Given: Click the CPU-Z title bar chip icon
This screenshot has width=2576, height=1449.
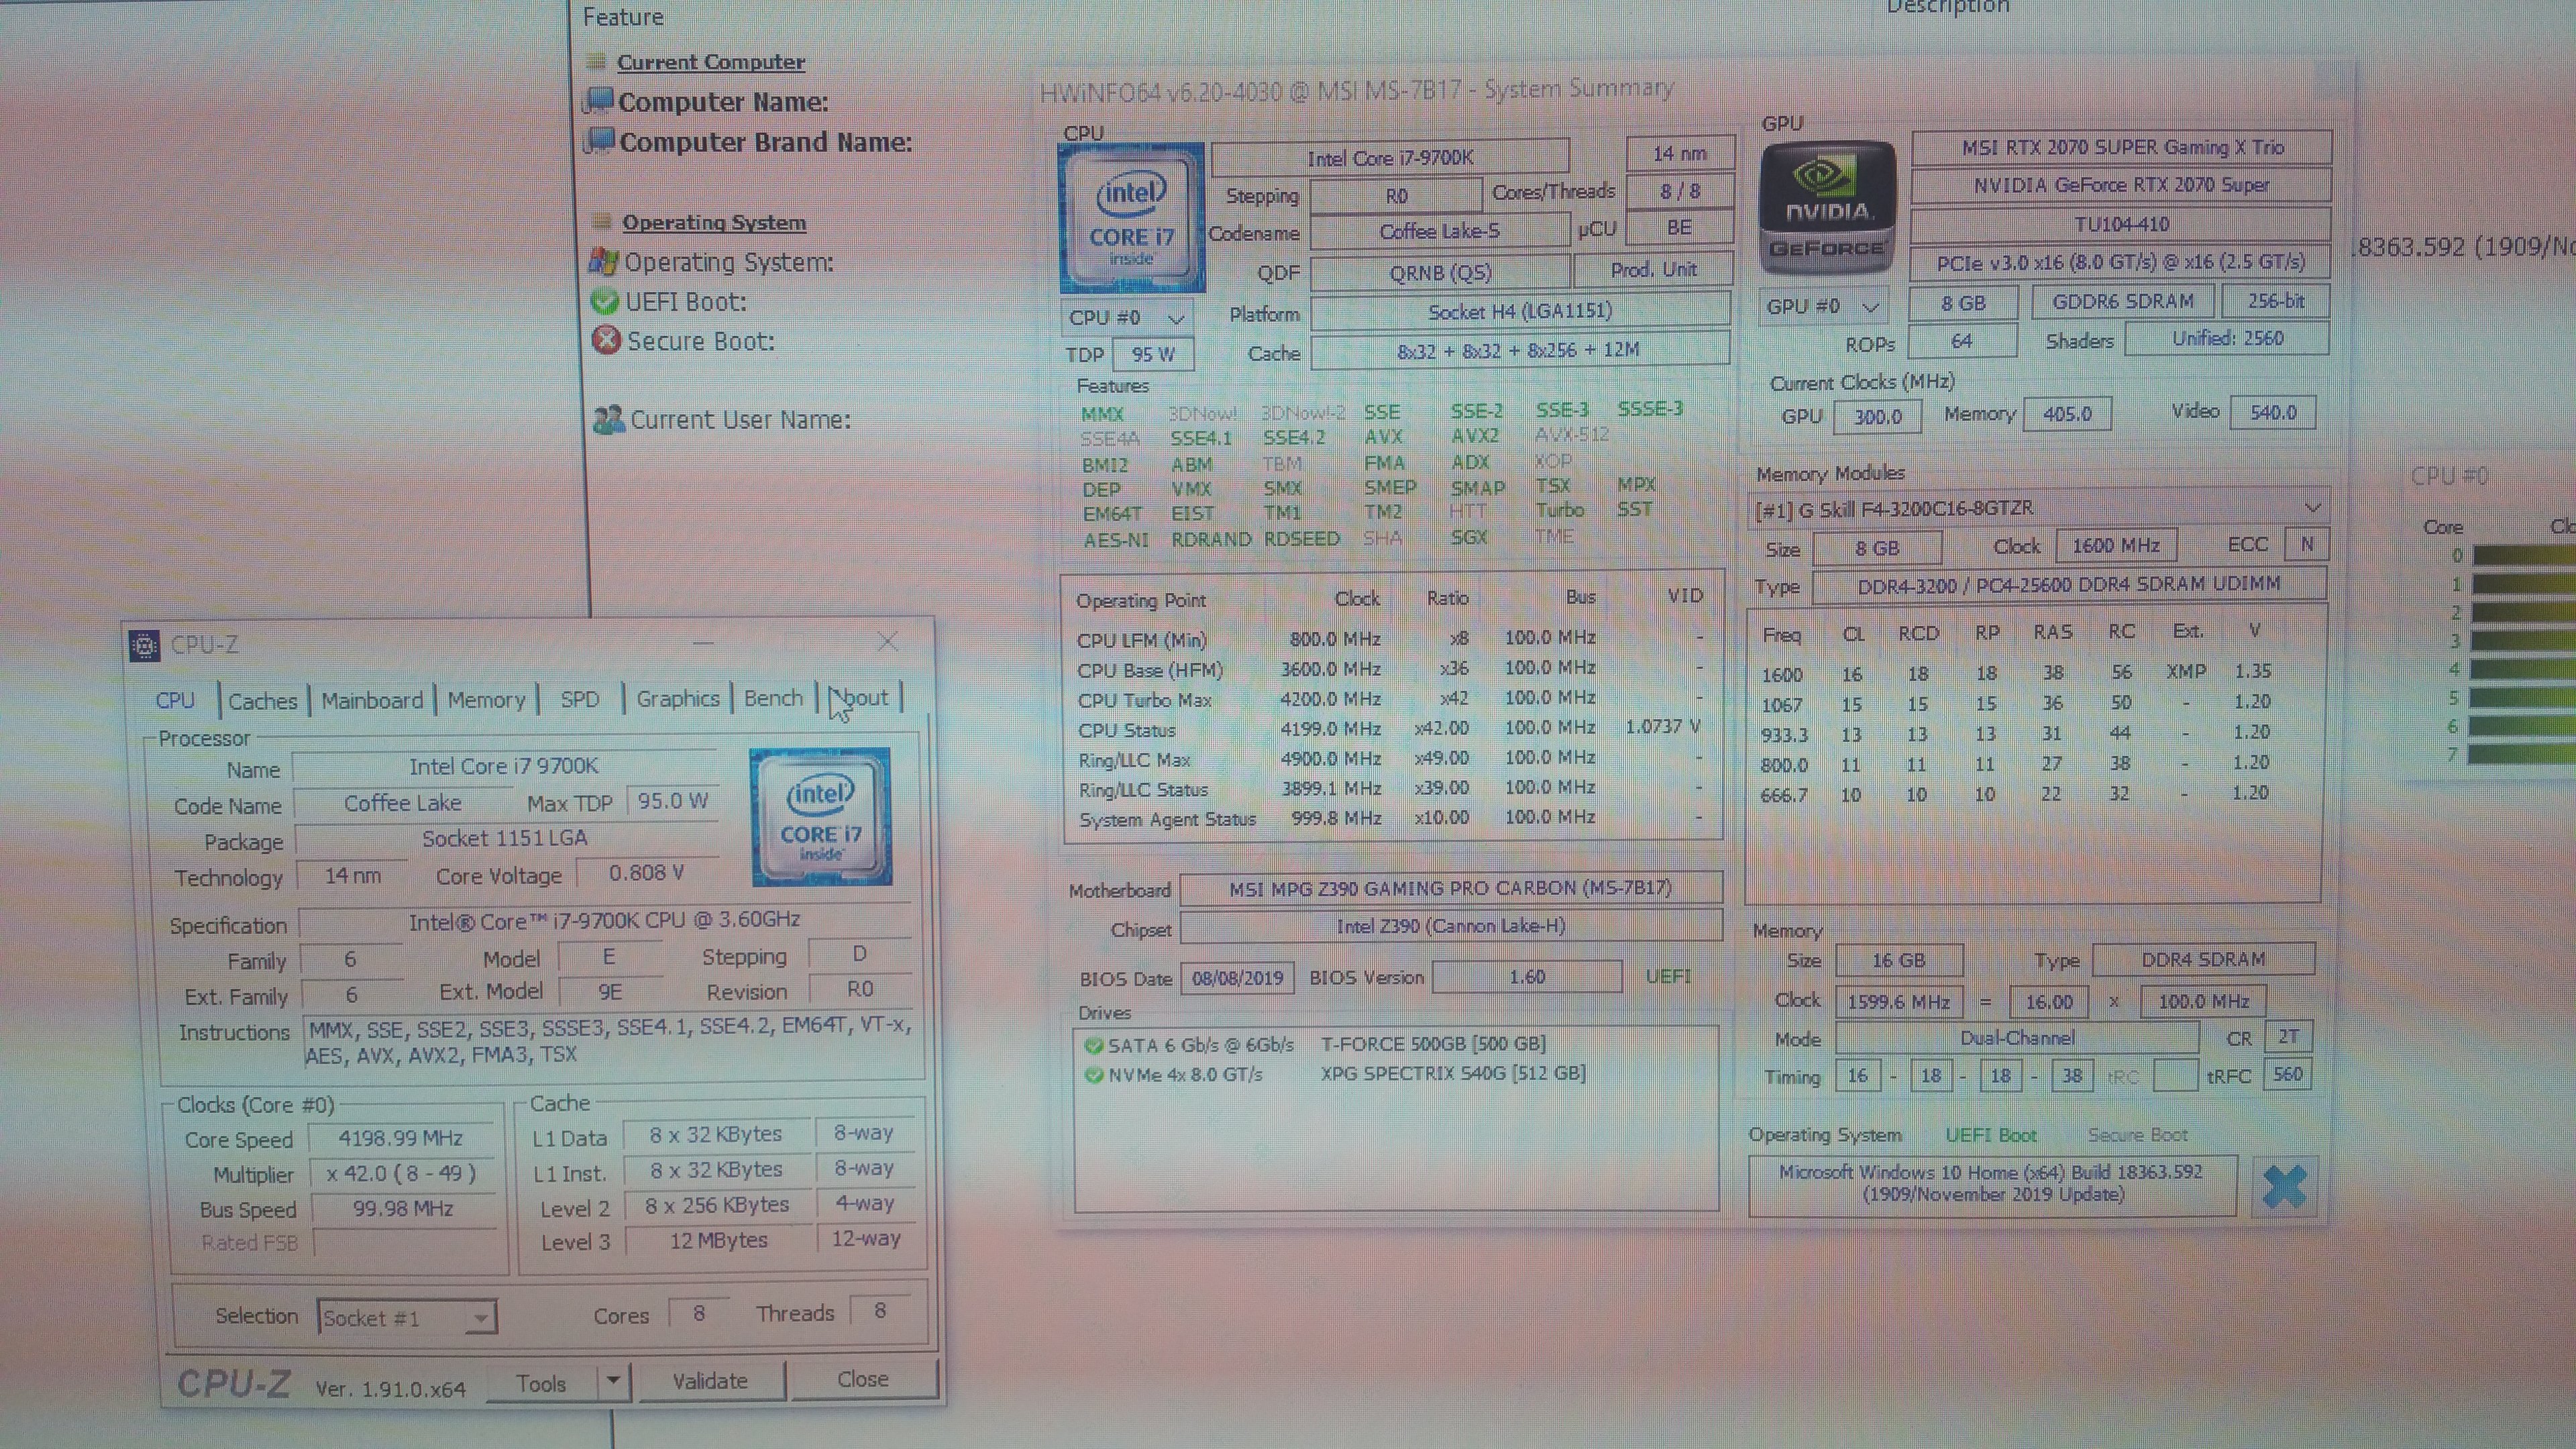Looking at the screenshot, I should [144, 646].
